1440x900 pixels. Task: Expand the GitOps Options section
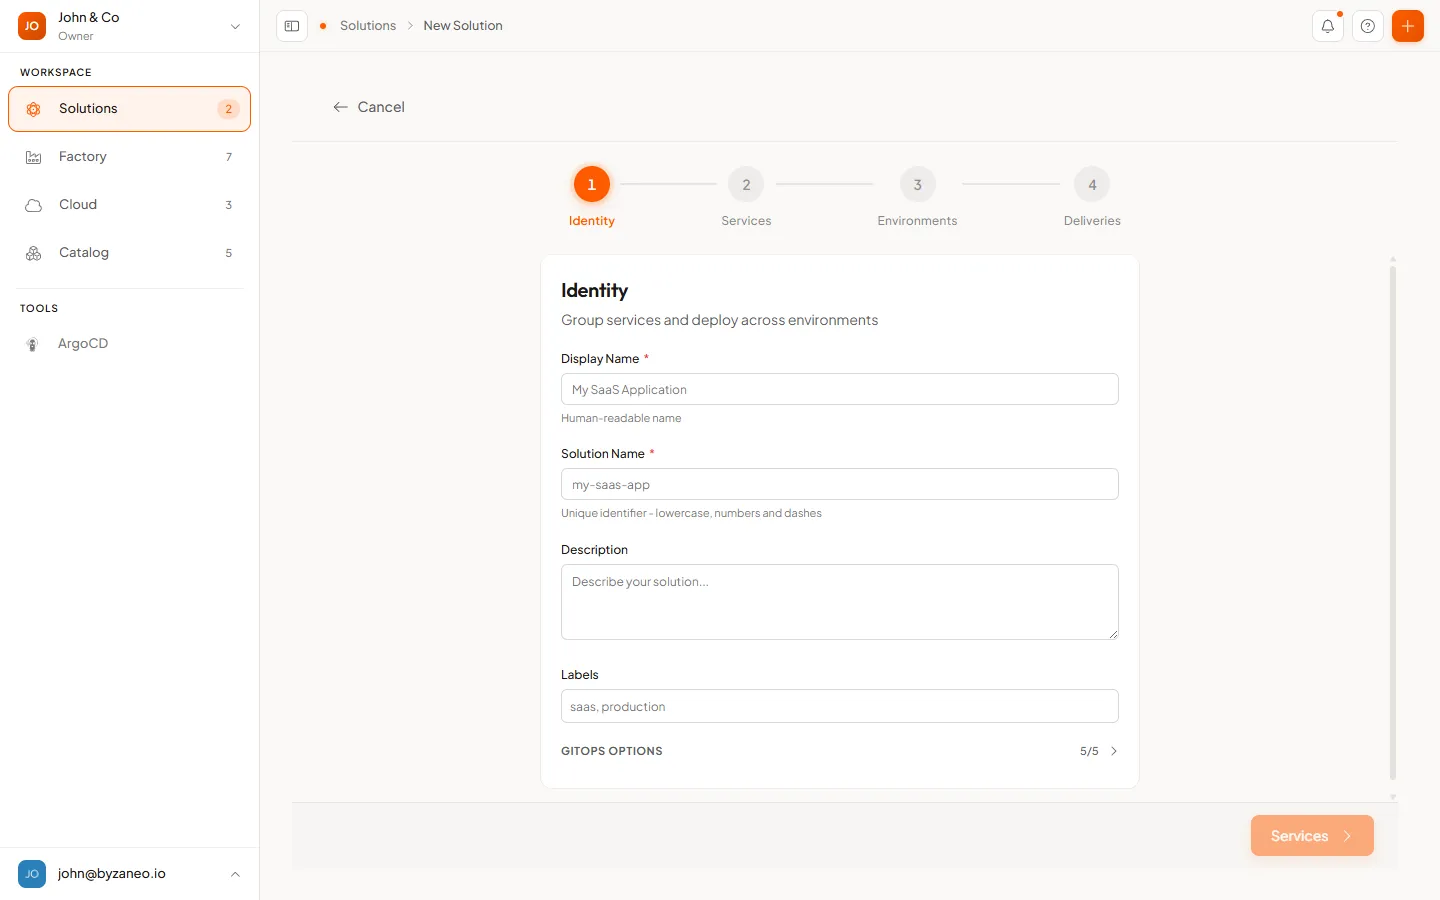coord(839,751)
